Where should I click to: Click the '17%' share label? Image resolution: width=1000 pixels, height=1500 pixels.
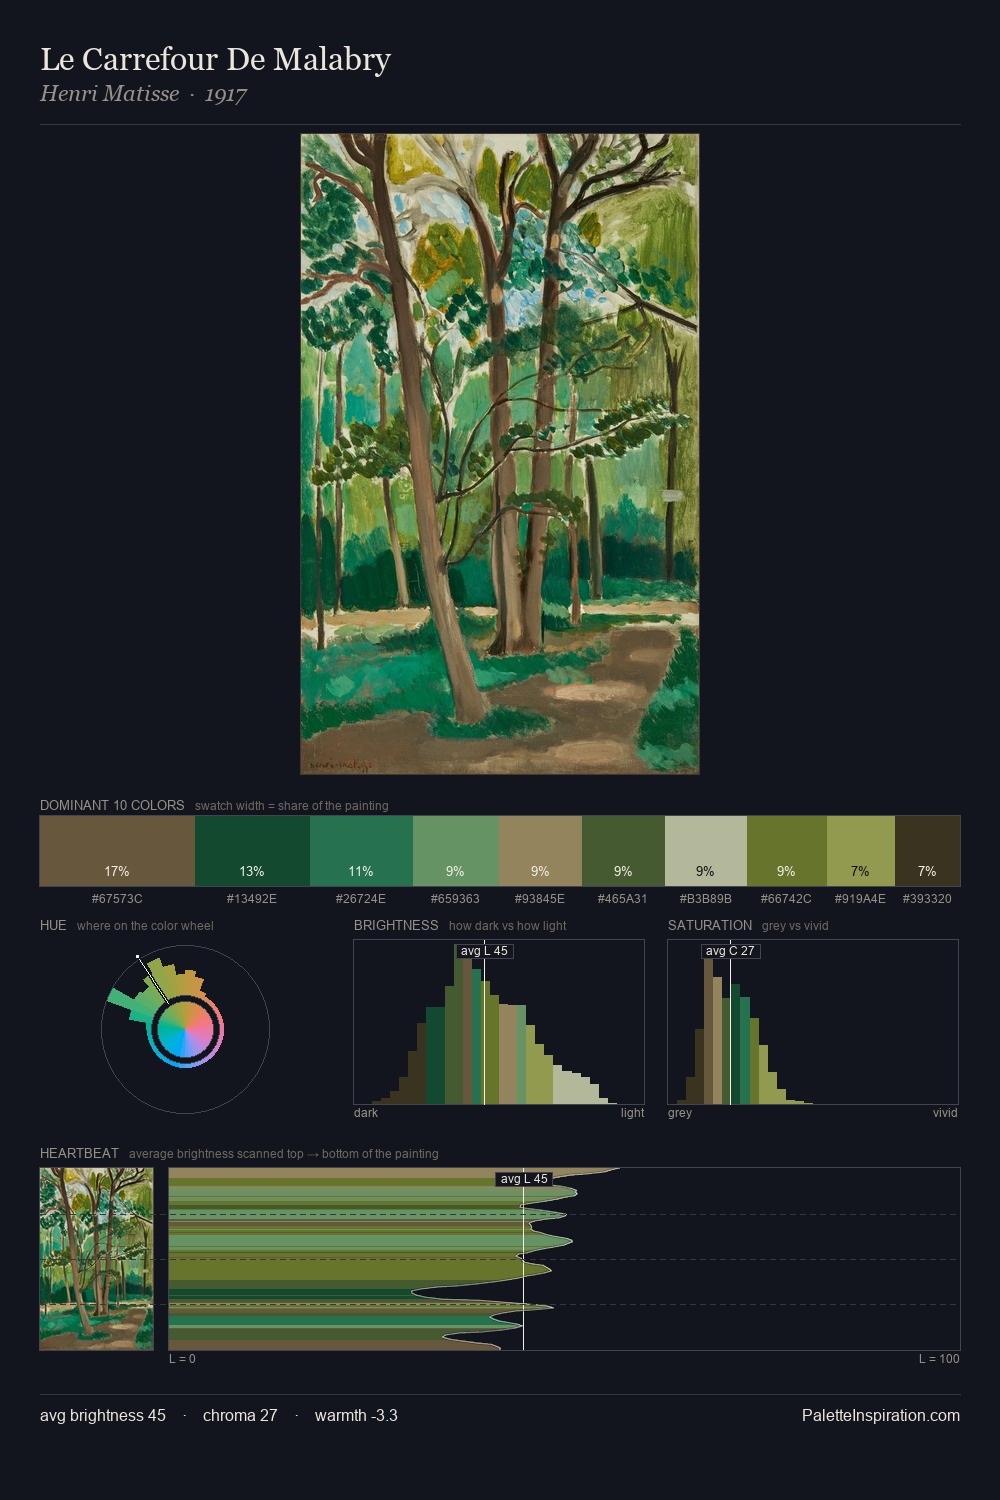point(117,871)
